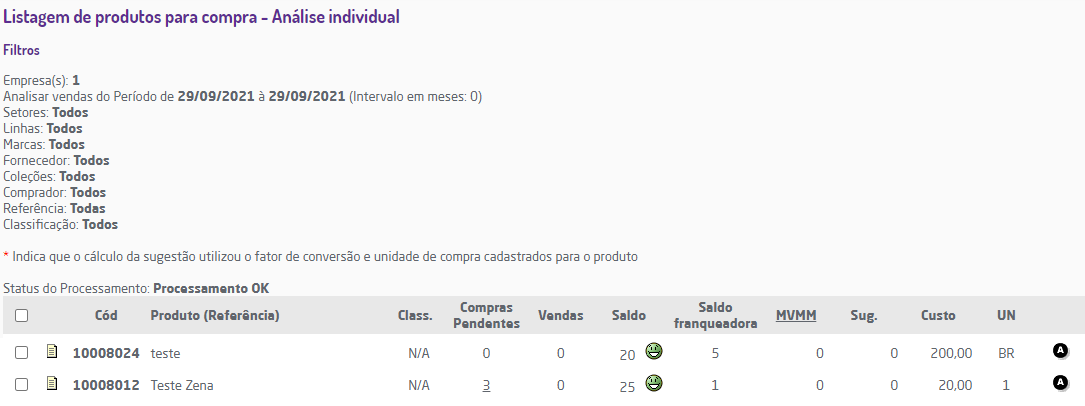The image size is (1085, 406).
Task: Click the Custo column header
Action: click(939, 316)
